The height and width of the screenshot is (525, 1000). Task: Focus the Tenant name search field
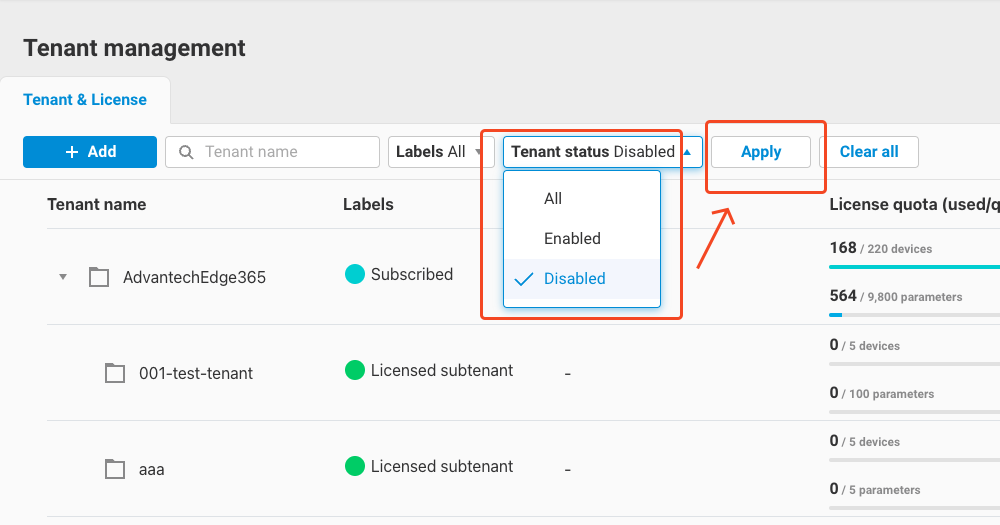point(272,152)
